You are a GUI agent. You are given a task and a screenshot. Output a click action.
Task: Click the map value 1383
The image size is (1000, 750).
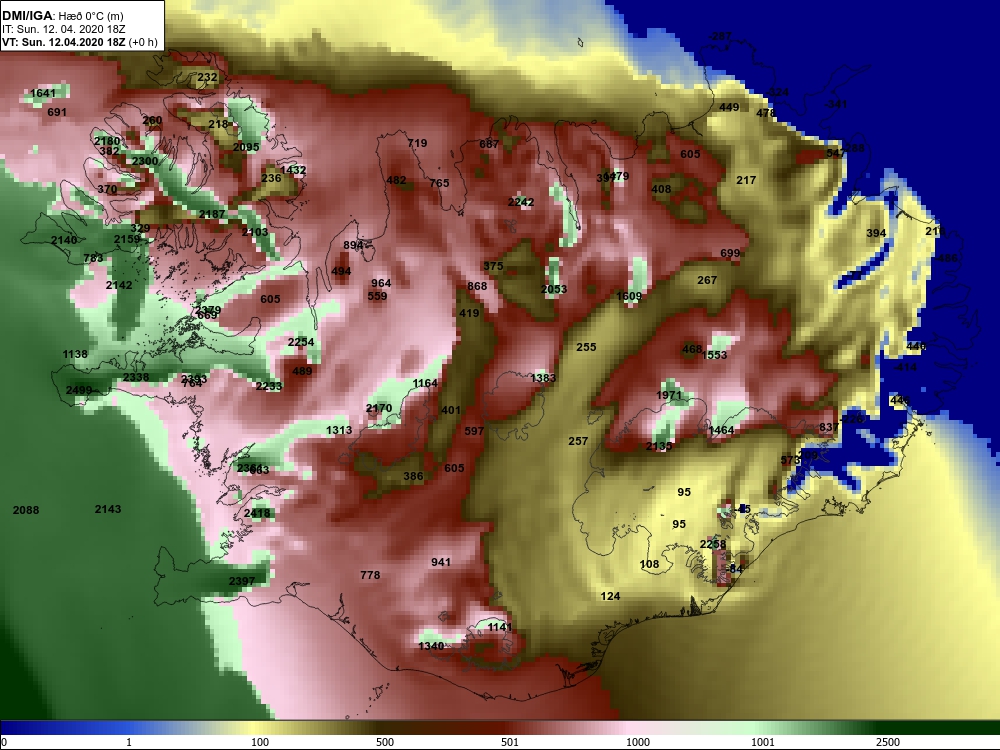coord(543,378)
